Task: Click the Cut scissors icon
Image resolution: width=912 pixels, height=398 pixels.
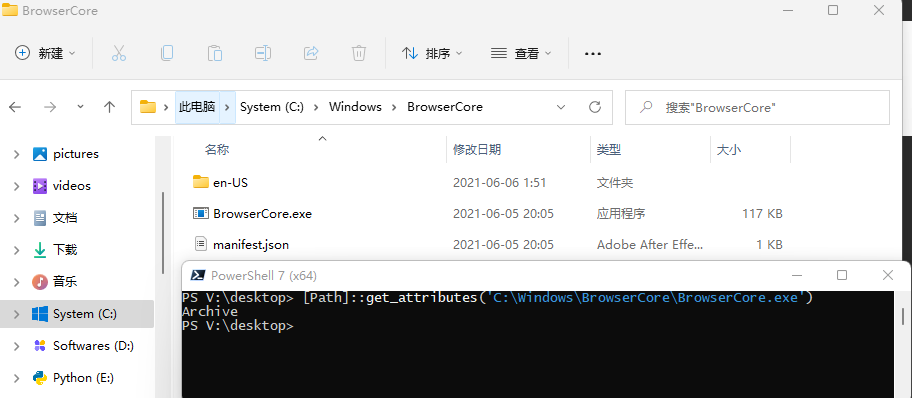Action: 119,54
